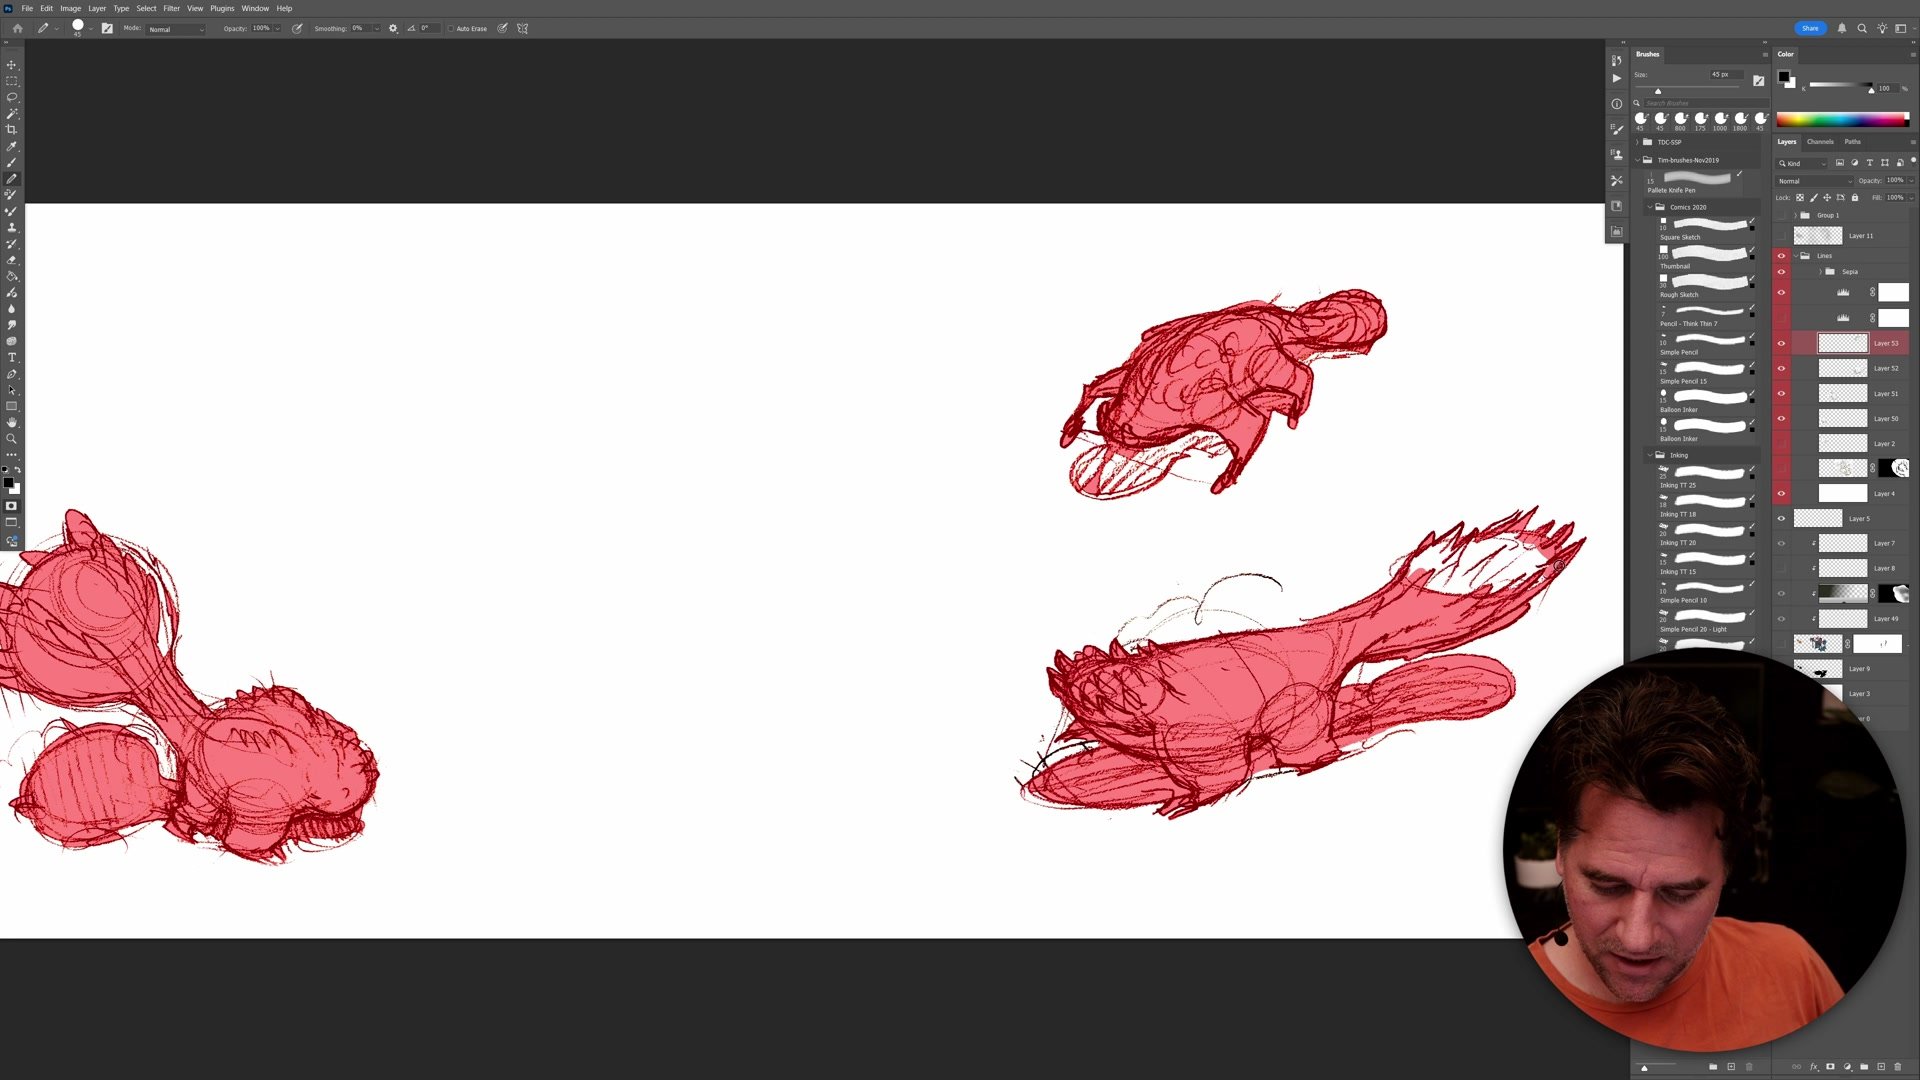Select the Zoom tool
This screenshot has height=1080, width=1920.
tap(12, 439)
